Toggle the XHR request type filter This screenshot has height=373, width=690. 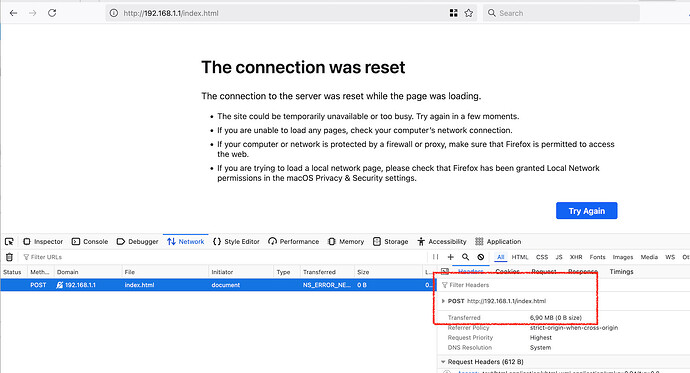[576, 257]
